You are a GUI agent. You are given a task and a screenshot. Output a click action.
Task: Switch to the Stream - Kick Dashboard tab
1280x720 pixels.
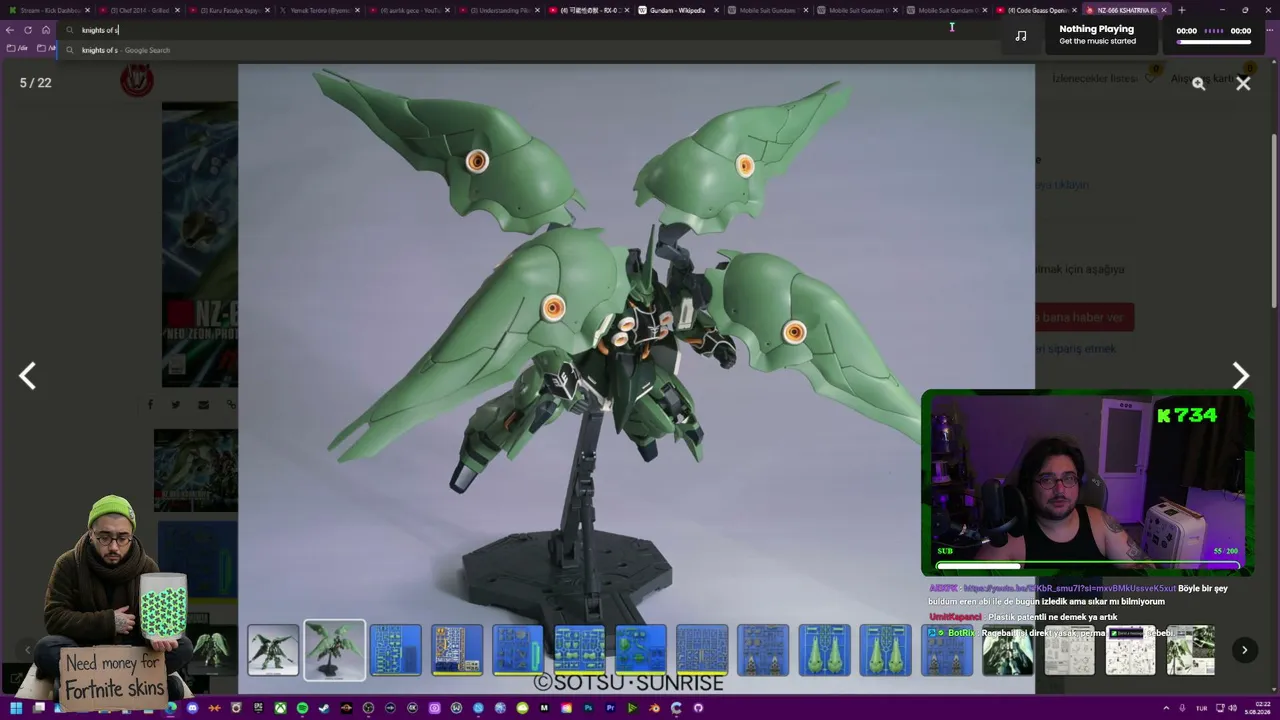(x=50, y=10)
